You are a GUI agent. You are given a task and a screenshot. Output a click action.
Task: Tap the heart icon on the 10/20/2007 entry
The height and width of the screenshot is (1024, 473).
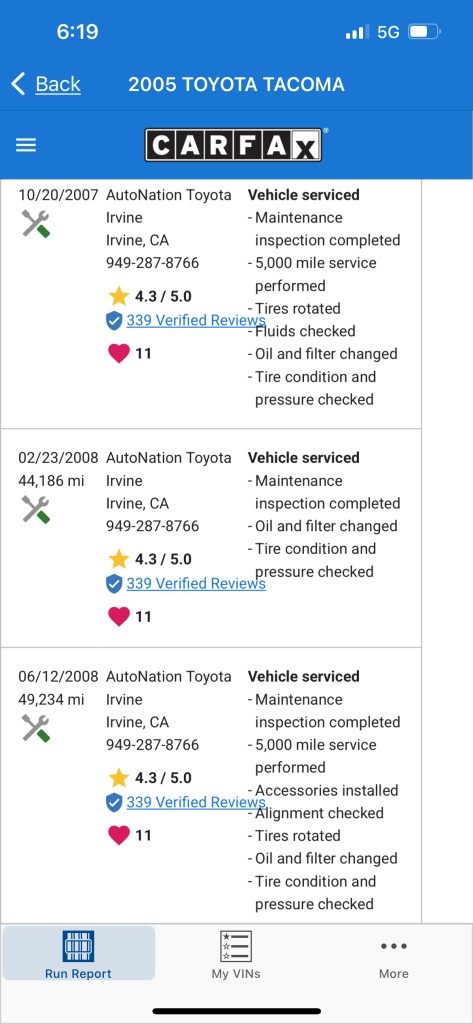tap(118, 353)
